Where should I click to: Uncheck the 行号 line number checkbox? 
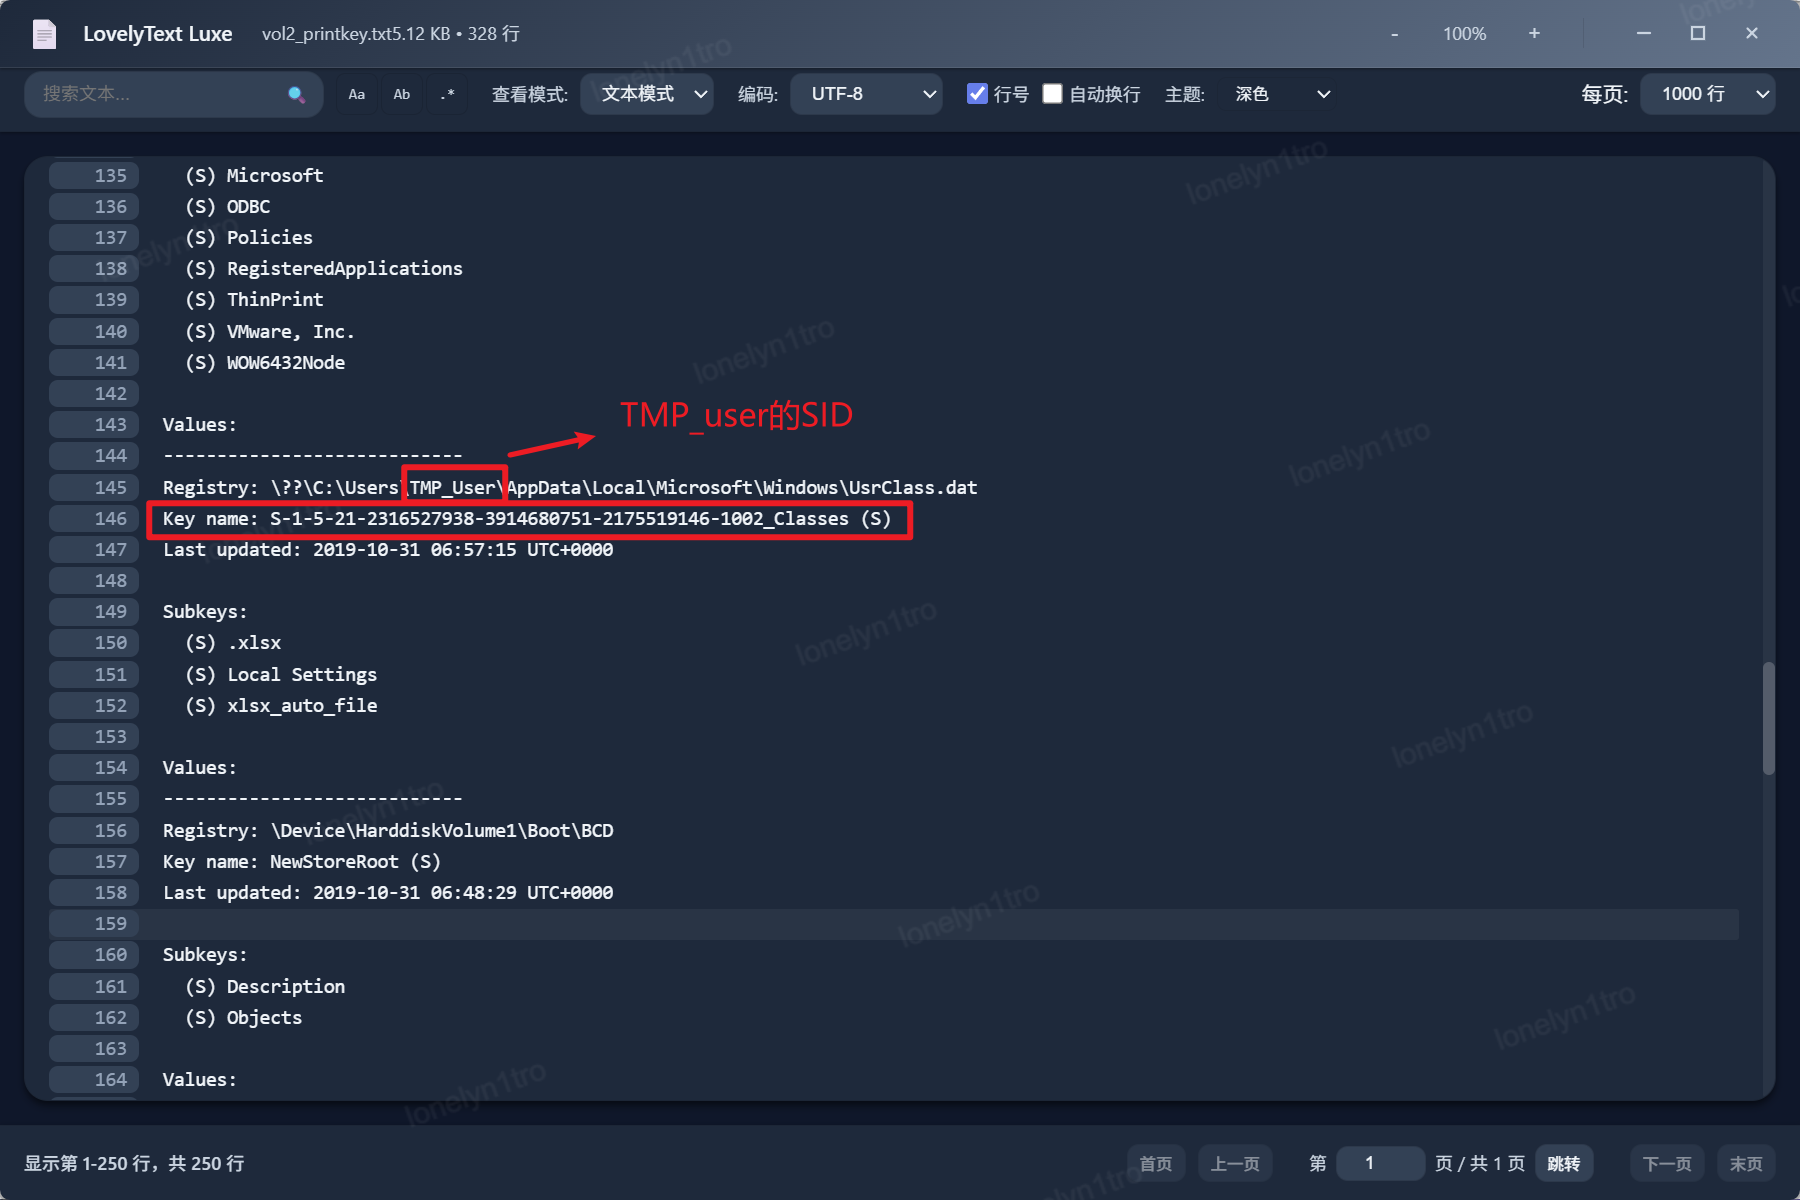(977, 94)
